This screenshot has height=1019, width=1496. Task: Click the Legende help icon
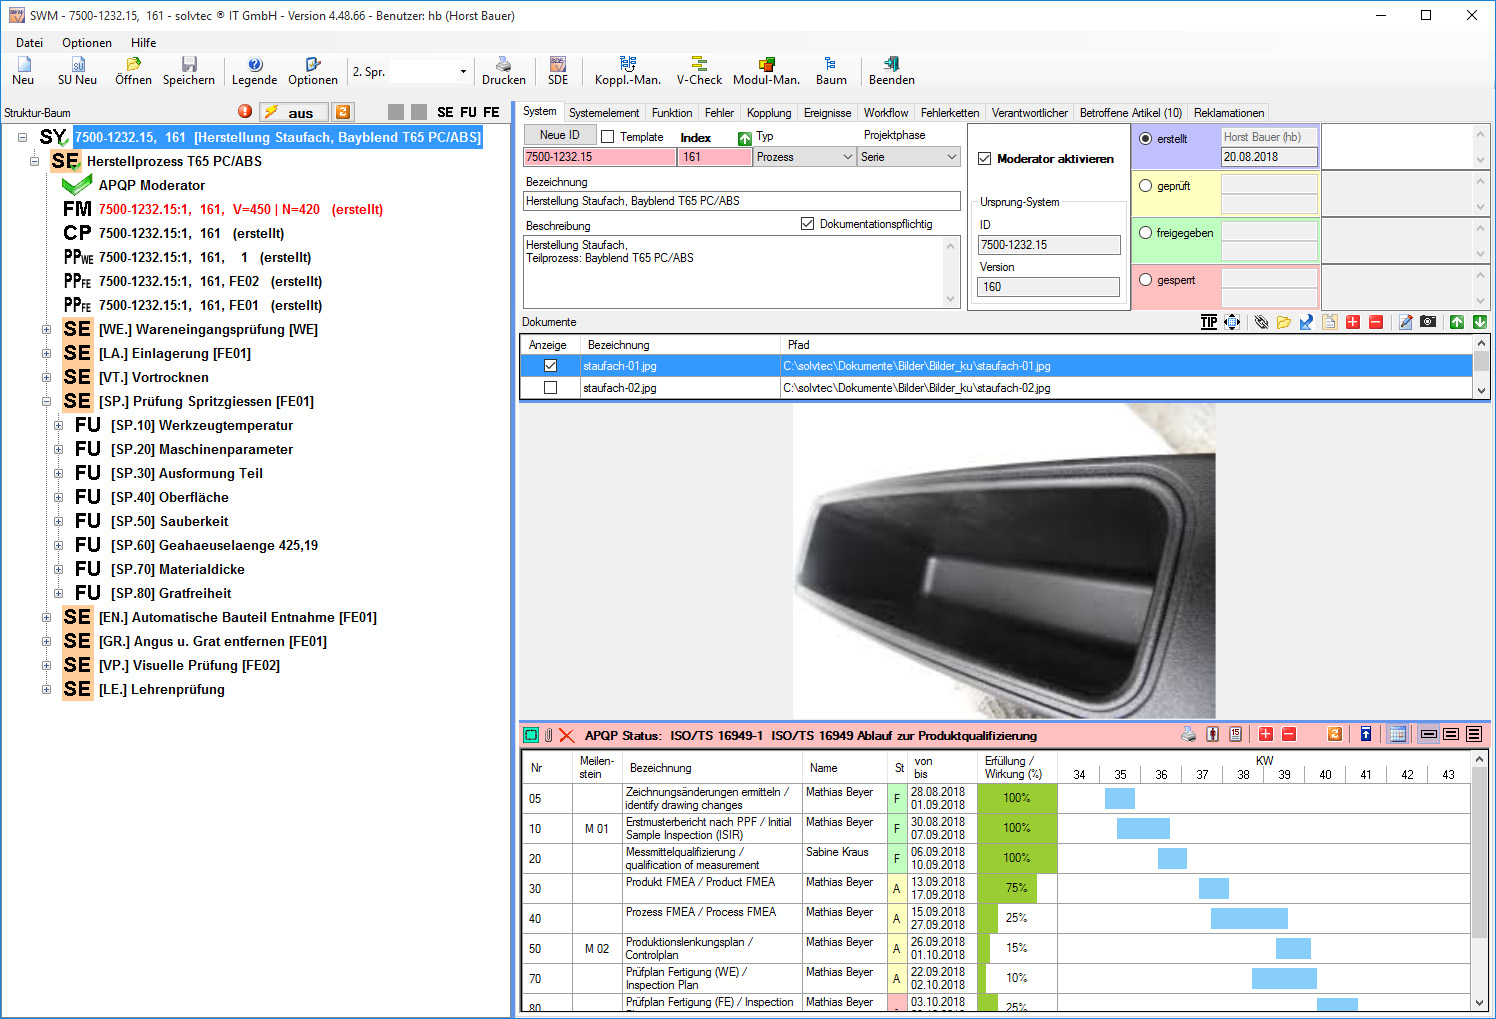pos(255,64)
